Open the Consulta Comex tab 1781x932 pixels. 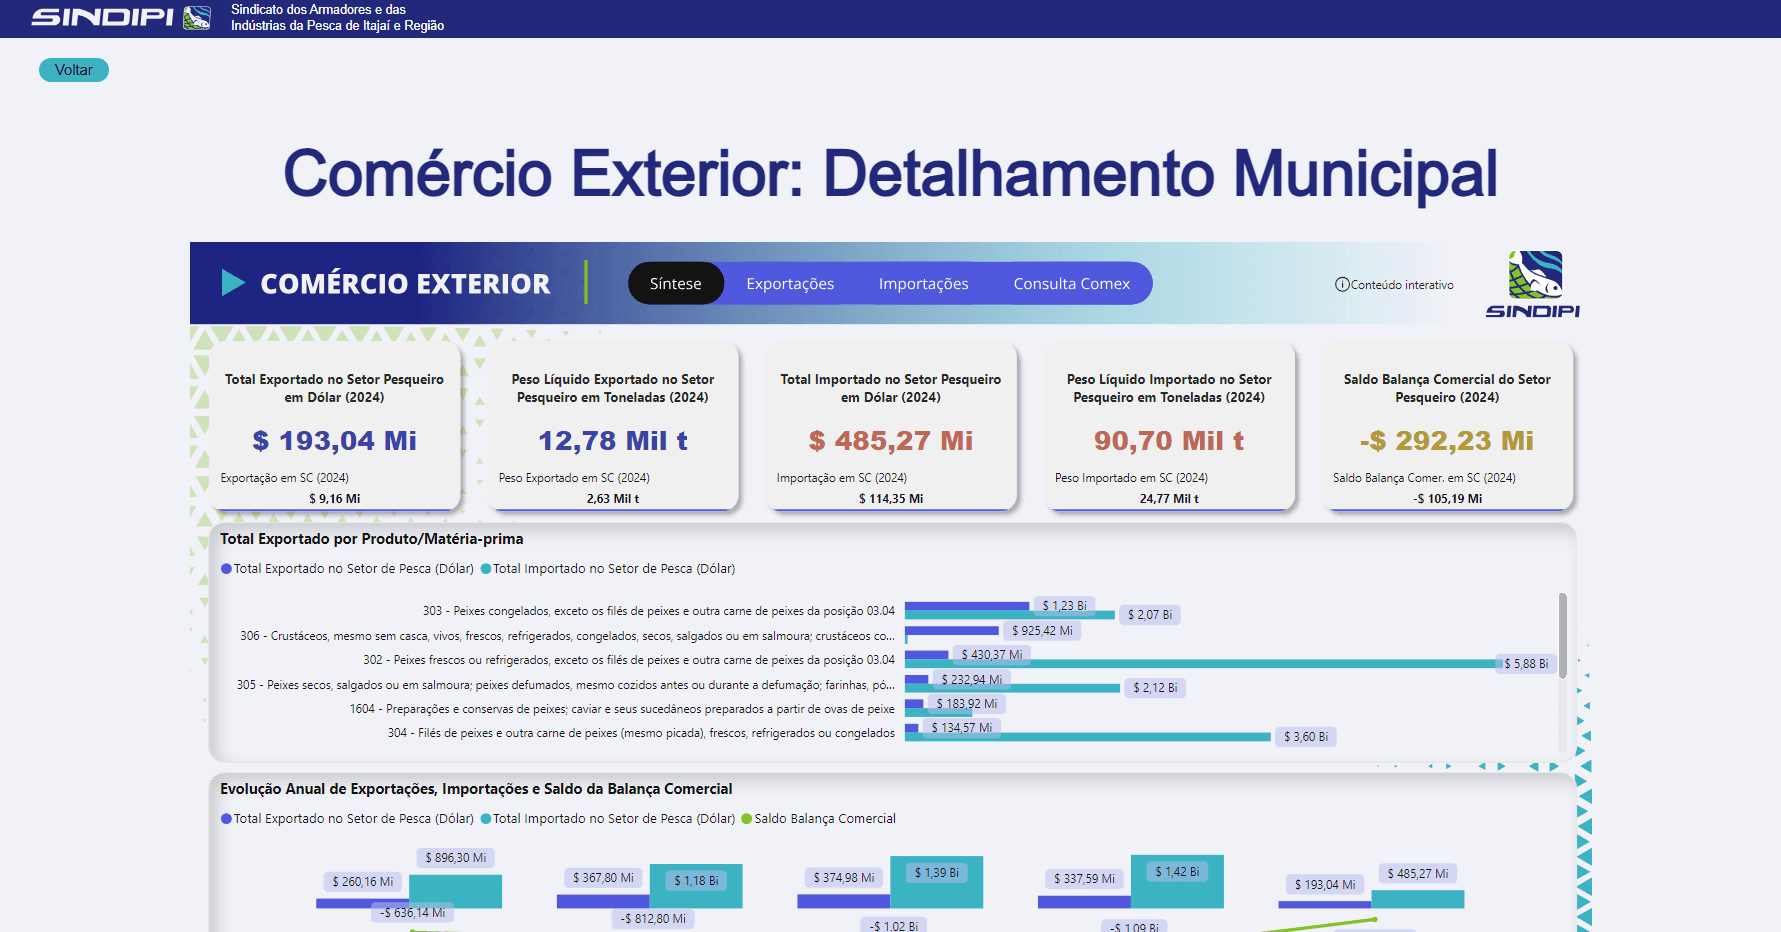click(1071, 284)
